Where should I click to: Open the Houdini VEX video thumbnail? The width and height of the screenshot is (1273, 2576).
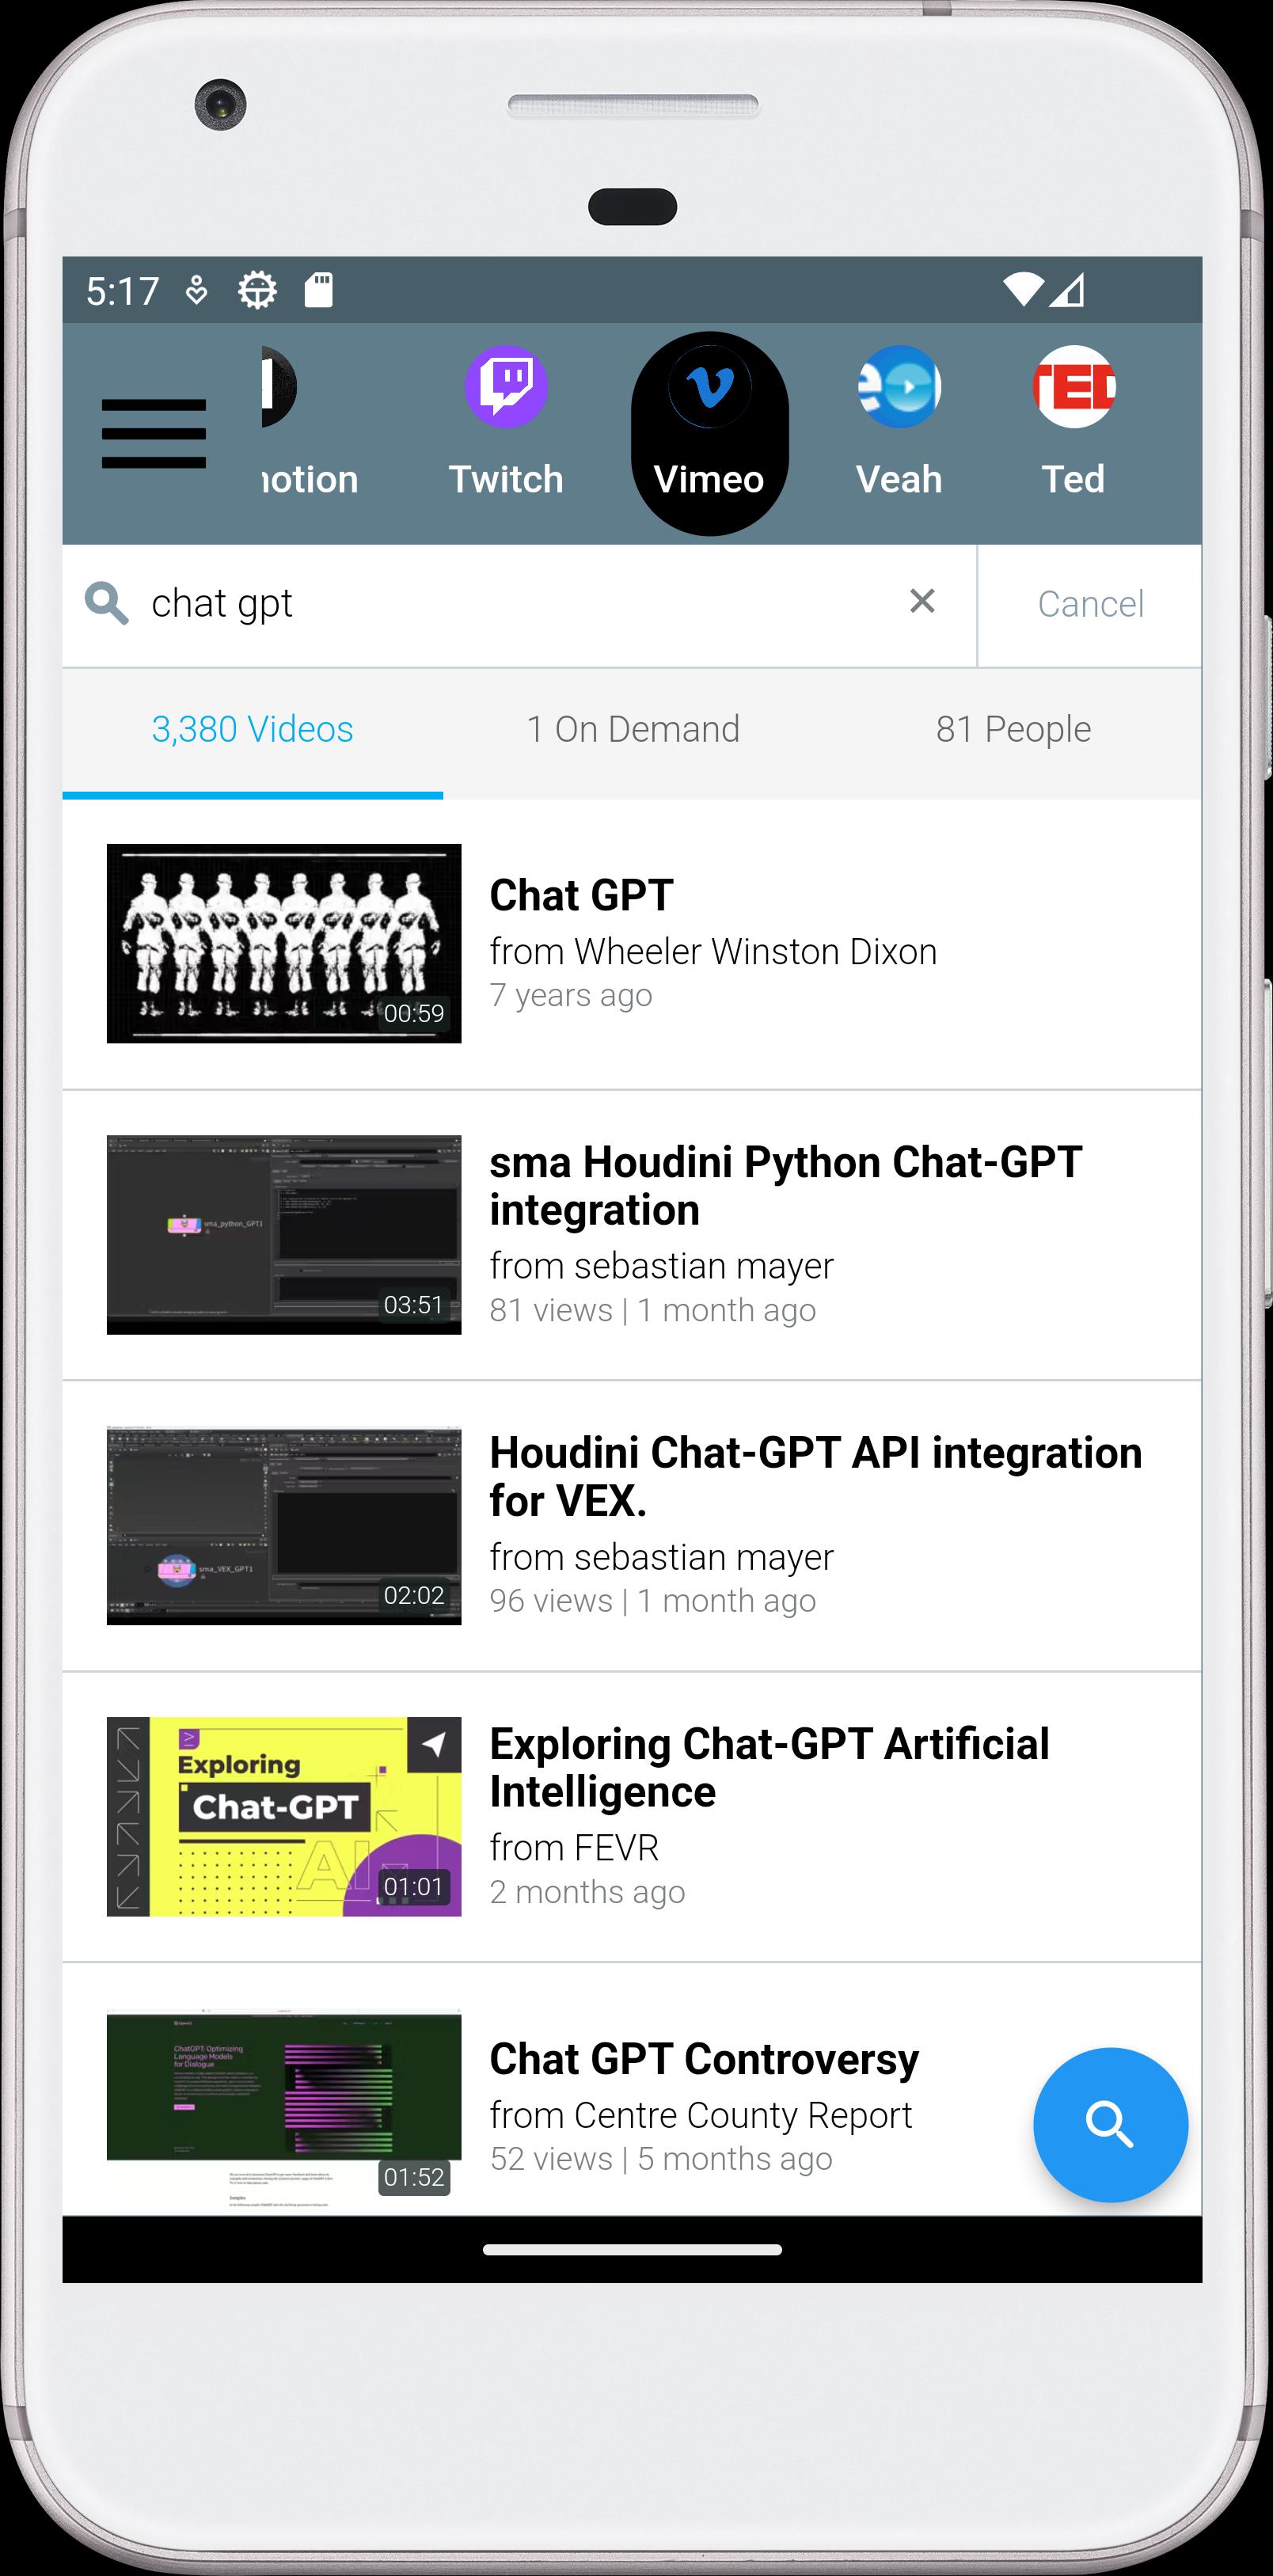click(284, 1525)
